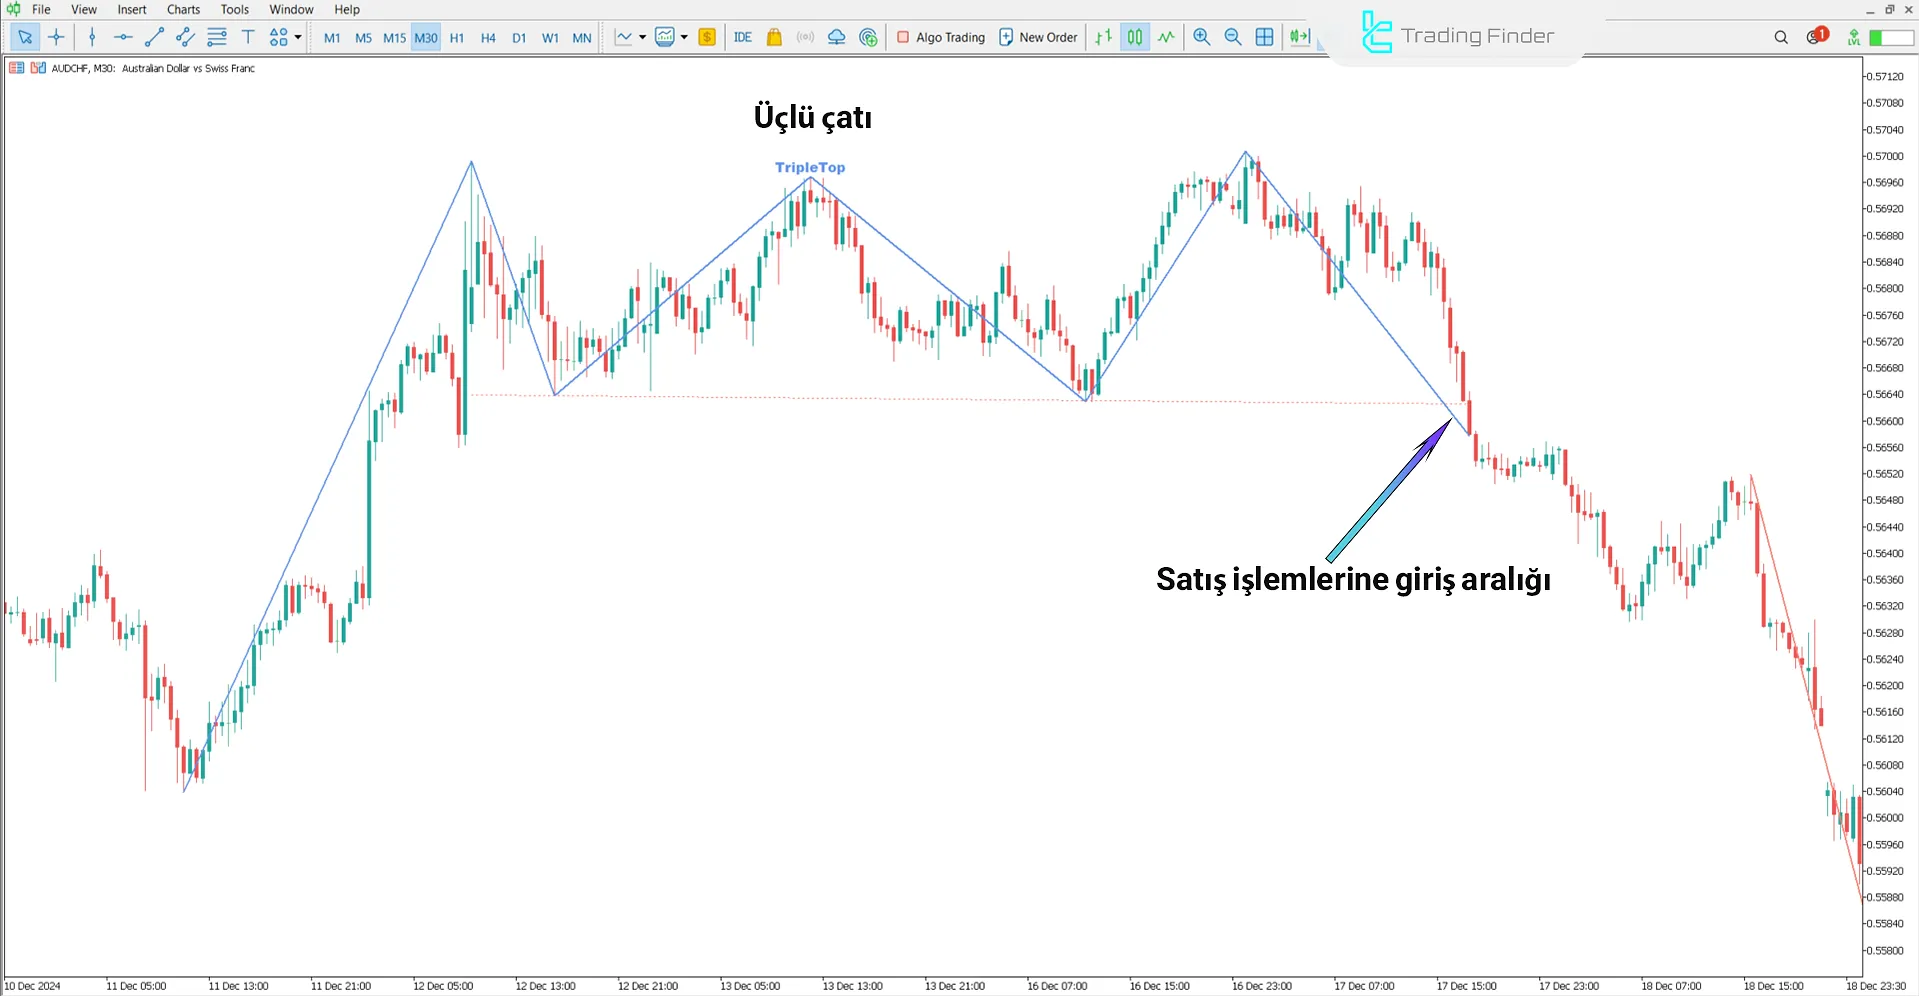
Task: Open the line chart type dropdown
Action: coord(643,37)
